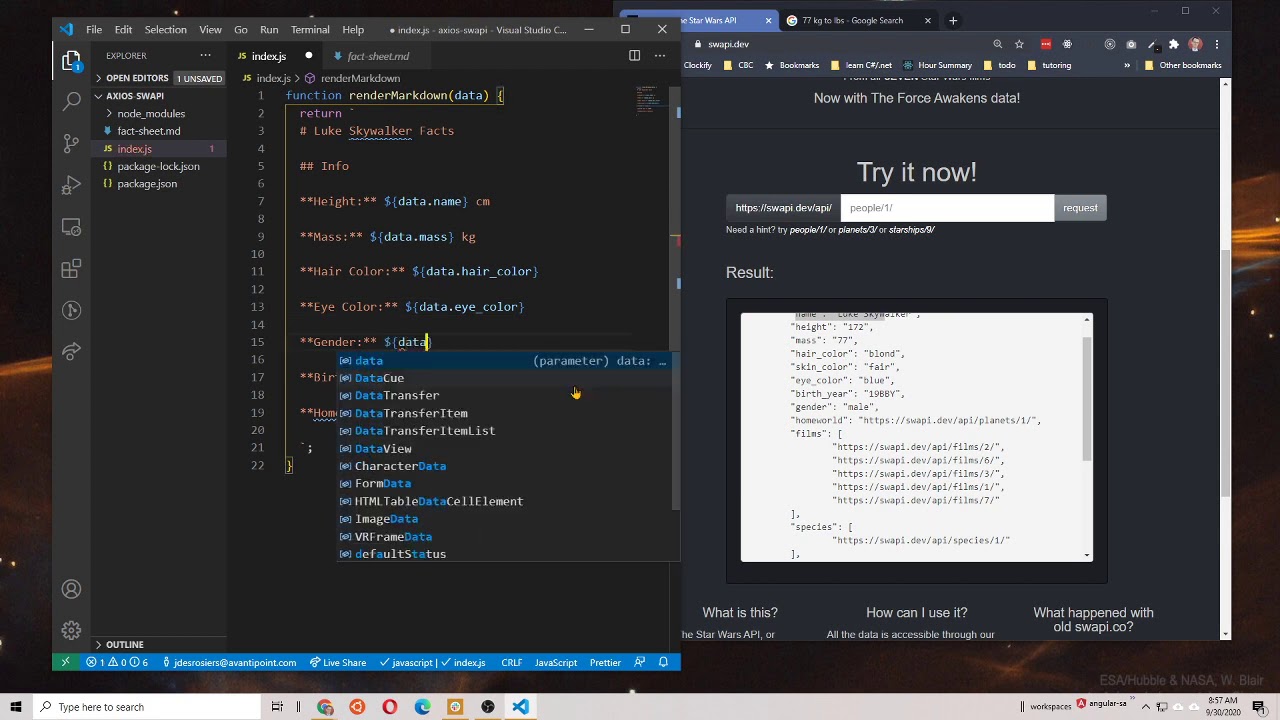Open package-lock.json in the Explorer
Screen dimensions: 1280x720
tap(158, 166)
